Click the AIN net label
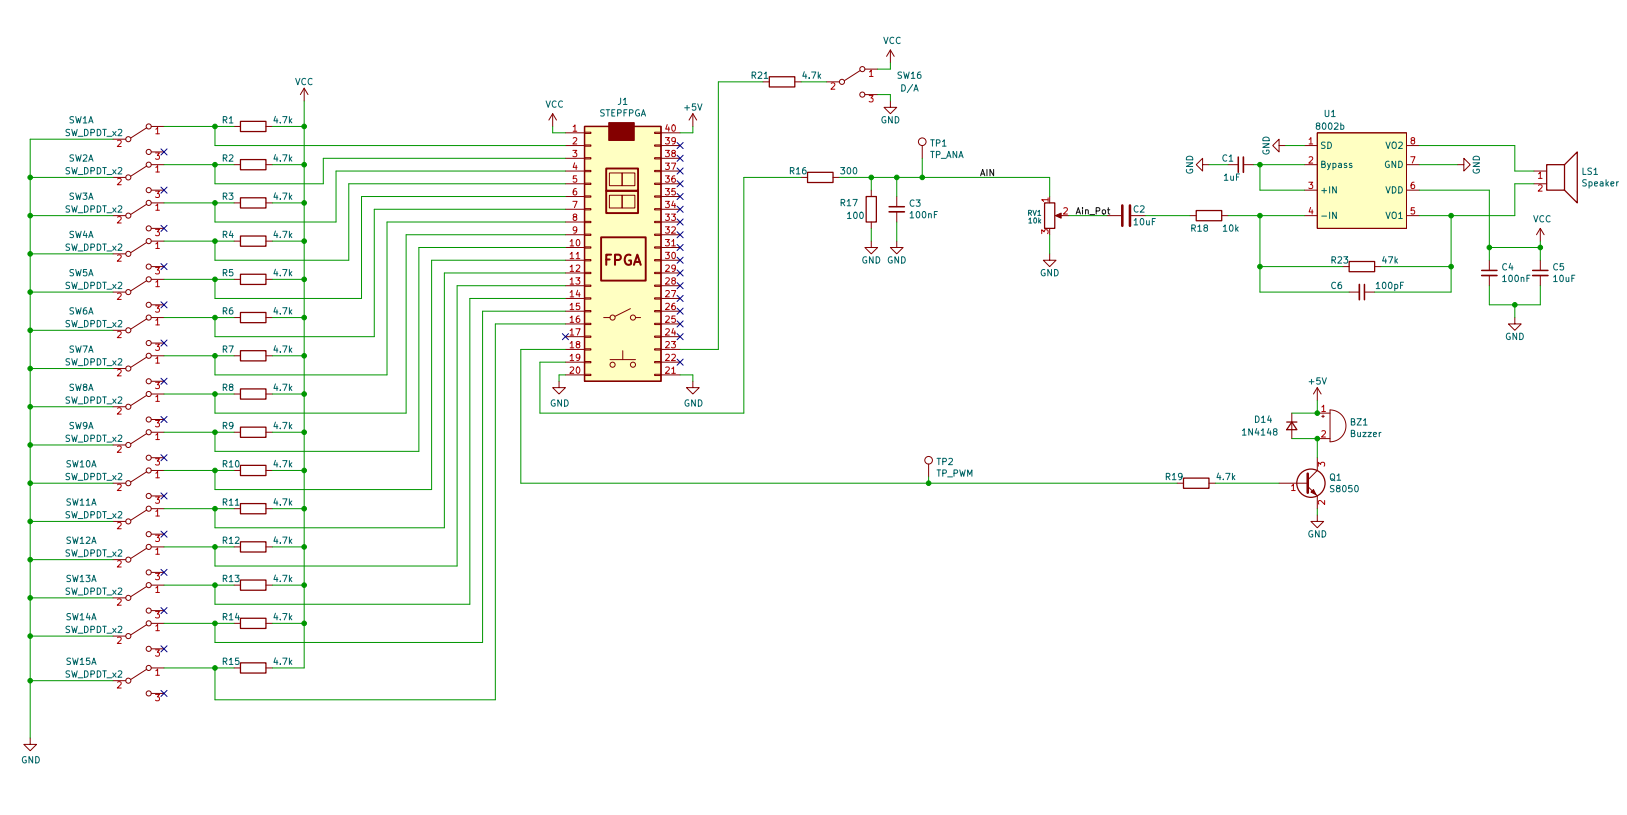 click(x=987, y=173)
